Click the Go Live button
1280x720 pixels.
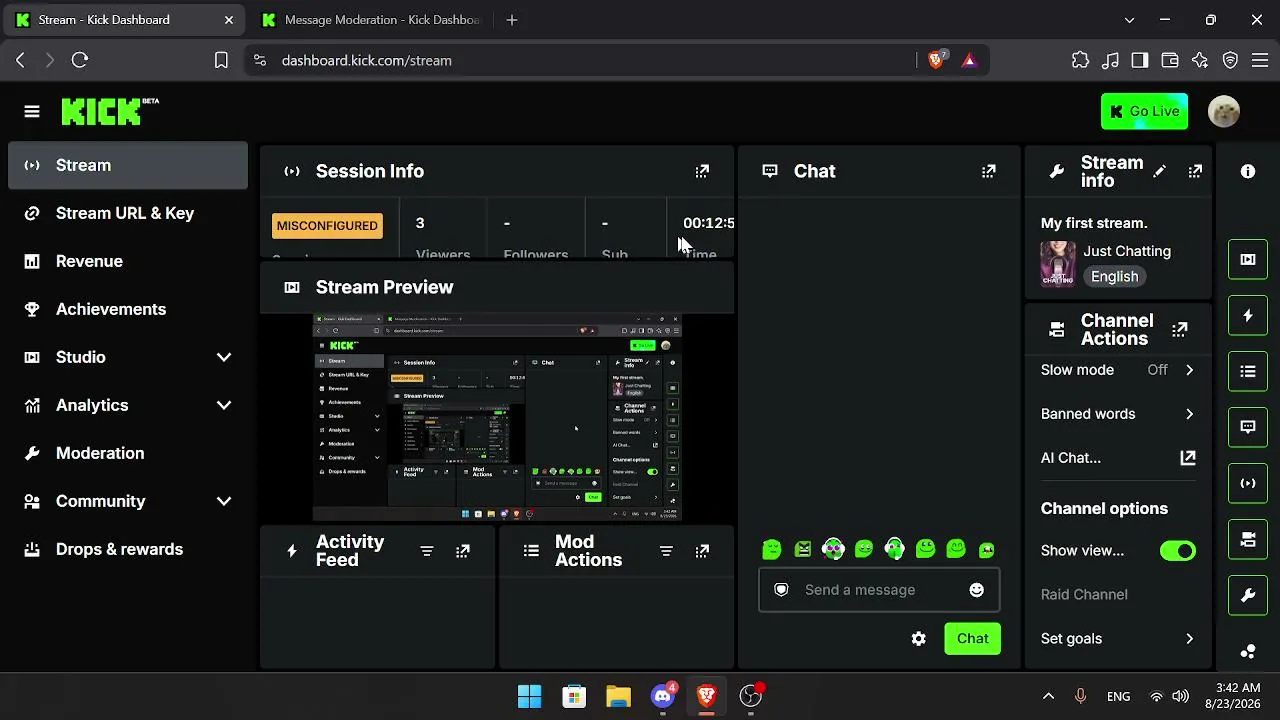tap(1144, 111)
